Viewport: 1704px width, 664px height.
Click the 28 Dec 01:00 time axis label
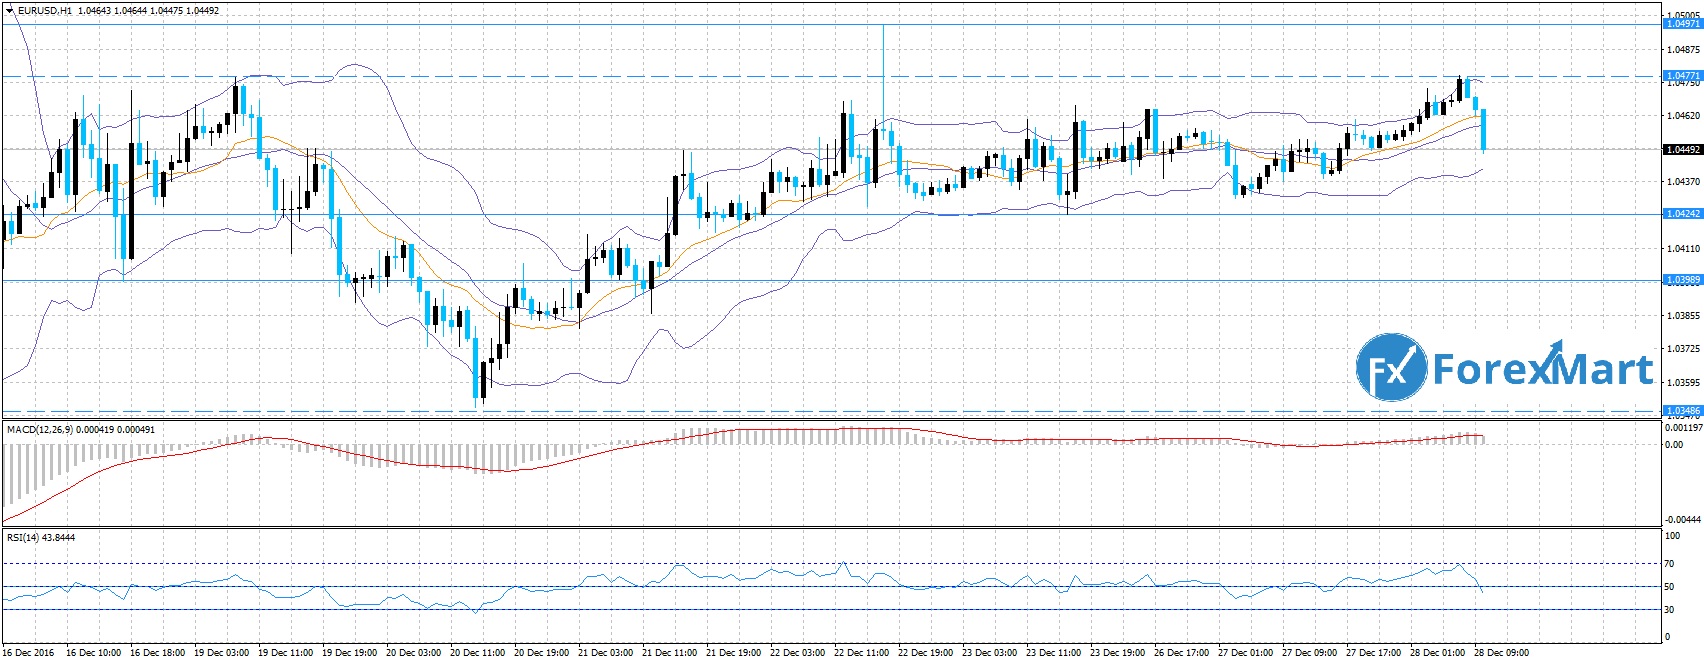[x=1438, y=653]
